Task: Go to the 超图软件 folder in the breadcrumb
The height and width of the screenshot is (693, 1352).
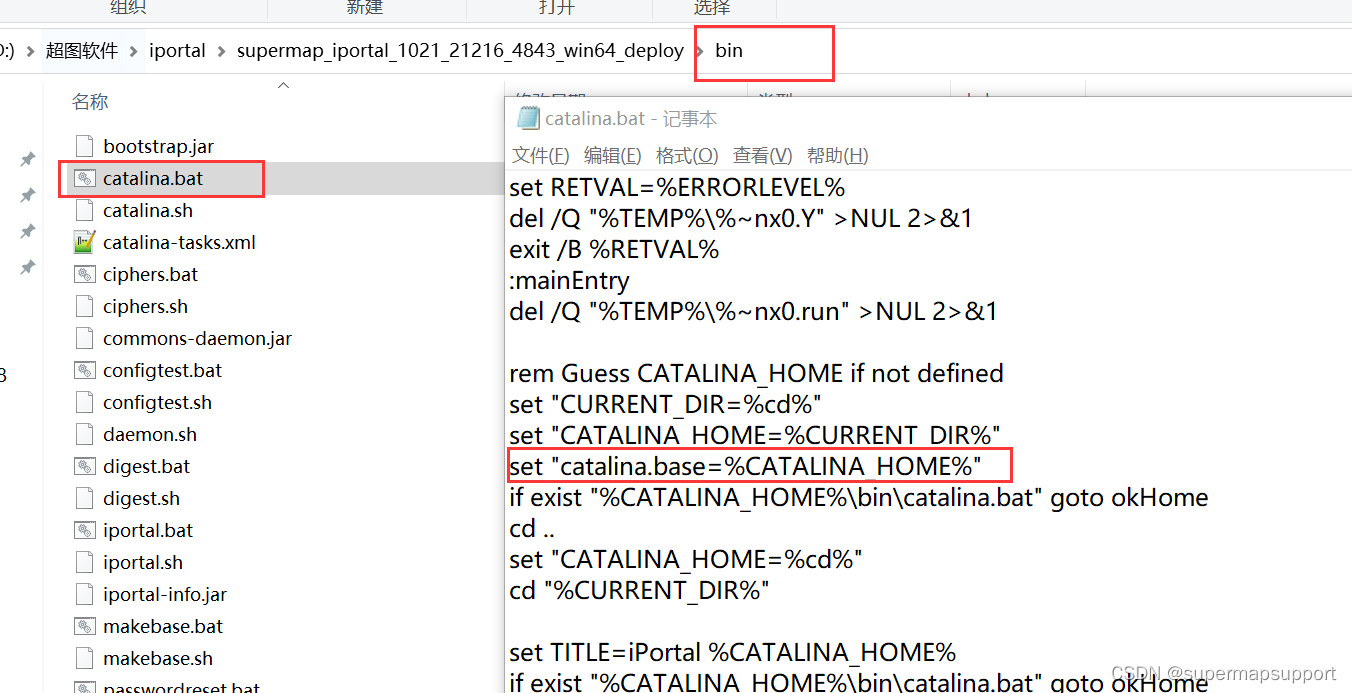Action: pyautogui.click(x=82, y=50)
